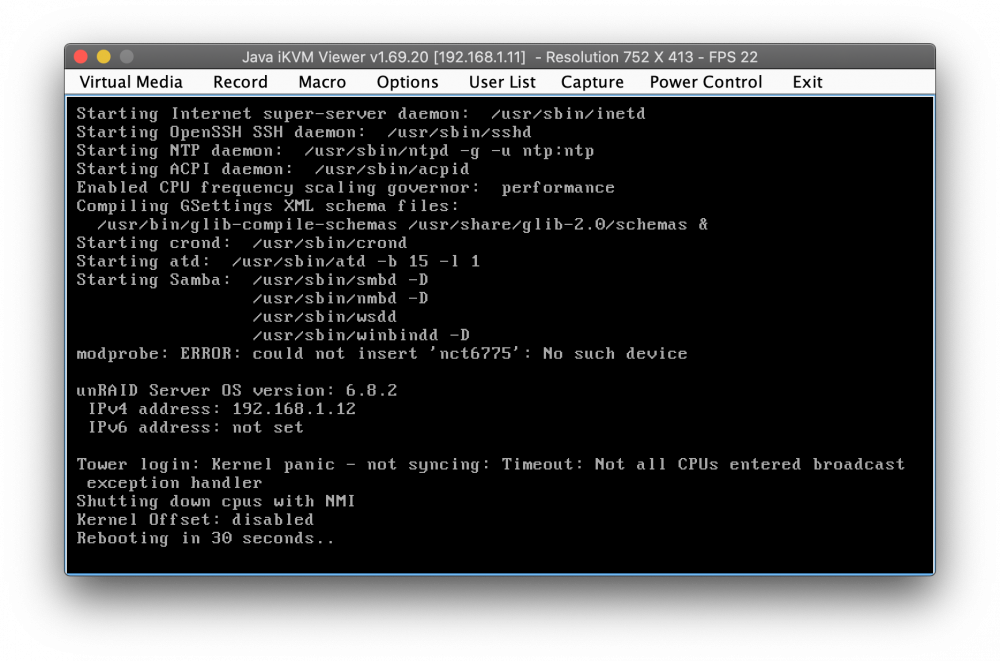The image size is (1000, 661).
Task: Click the 'Starting crond' line
Action: click(242, 243)
